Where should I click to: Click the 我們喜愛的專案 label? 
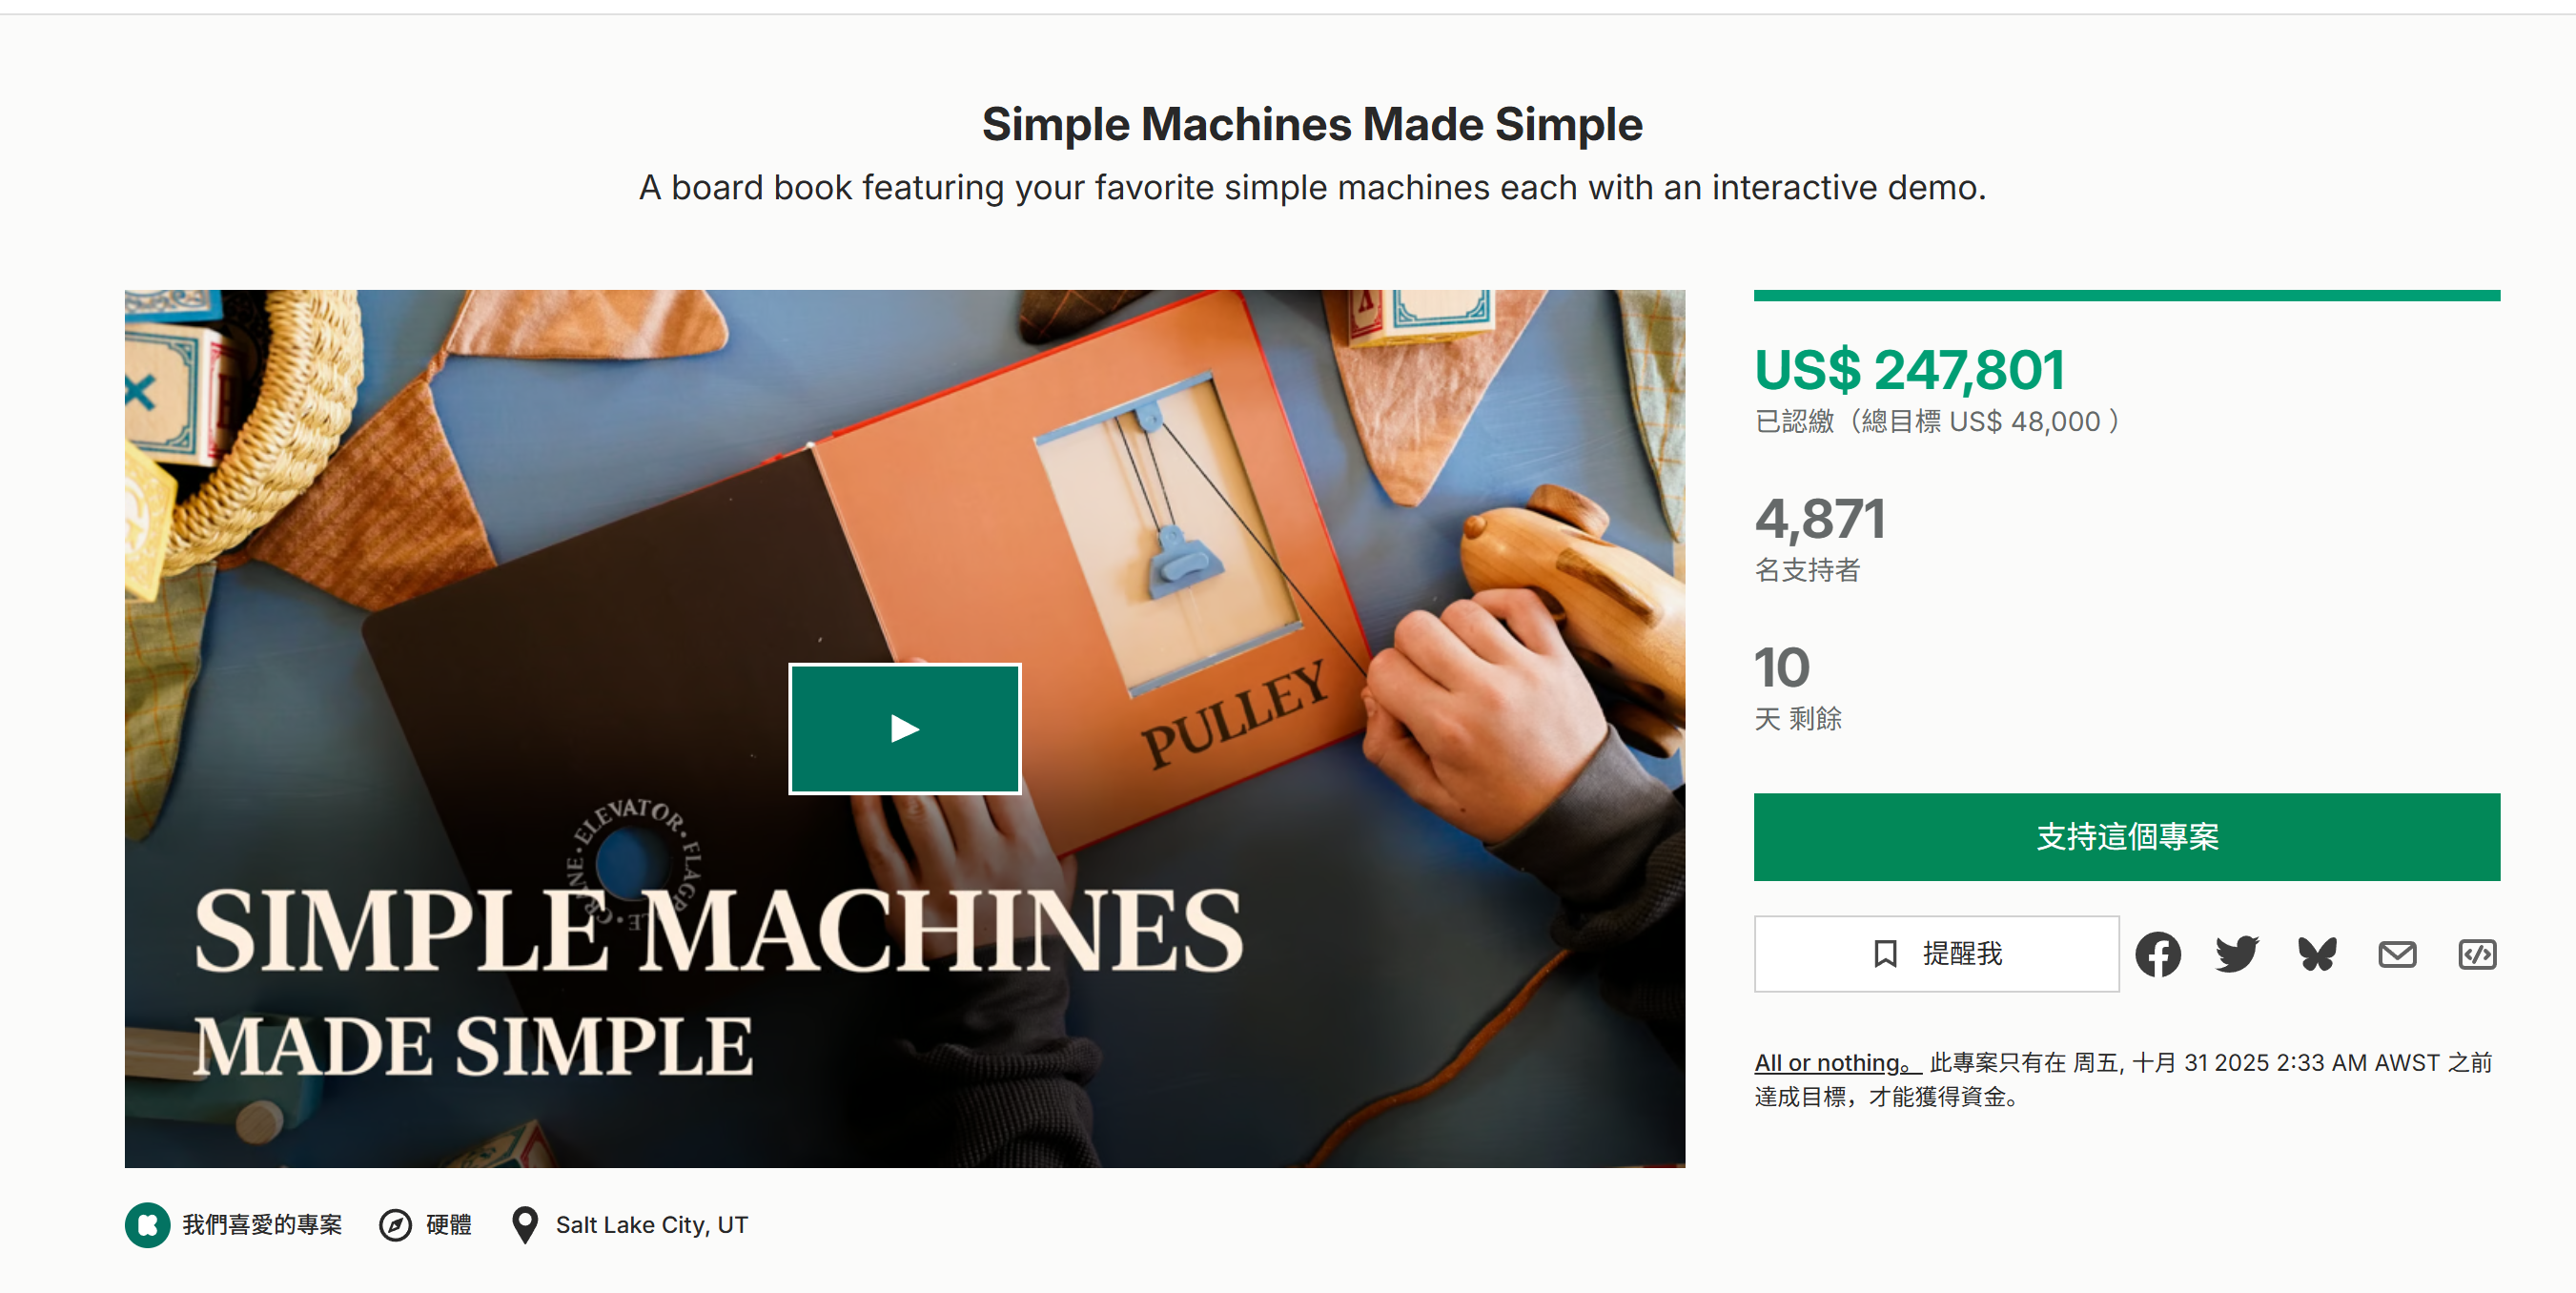pyautogui.click(x=262, y=1224)
